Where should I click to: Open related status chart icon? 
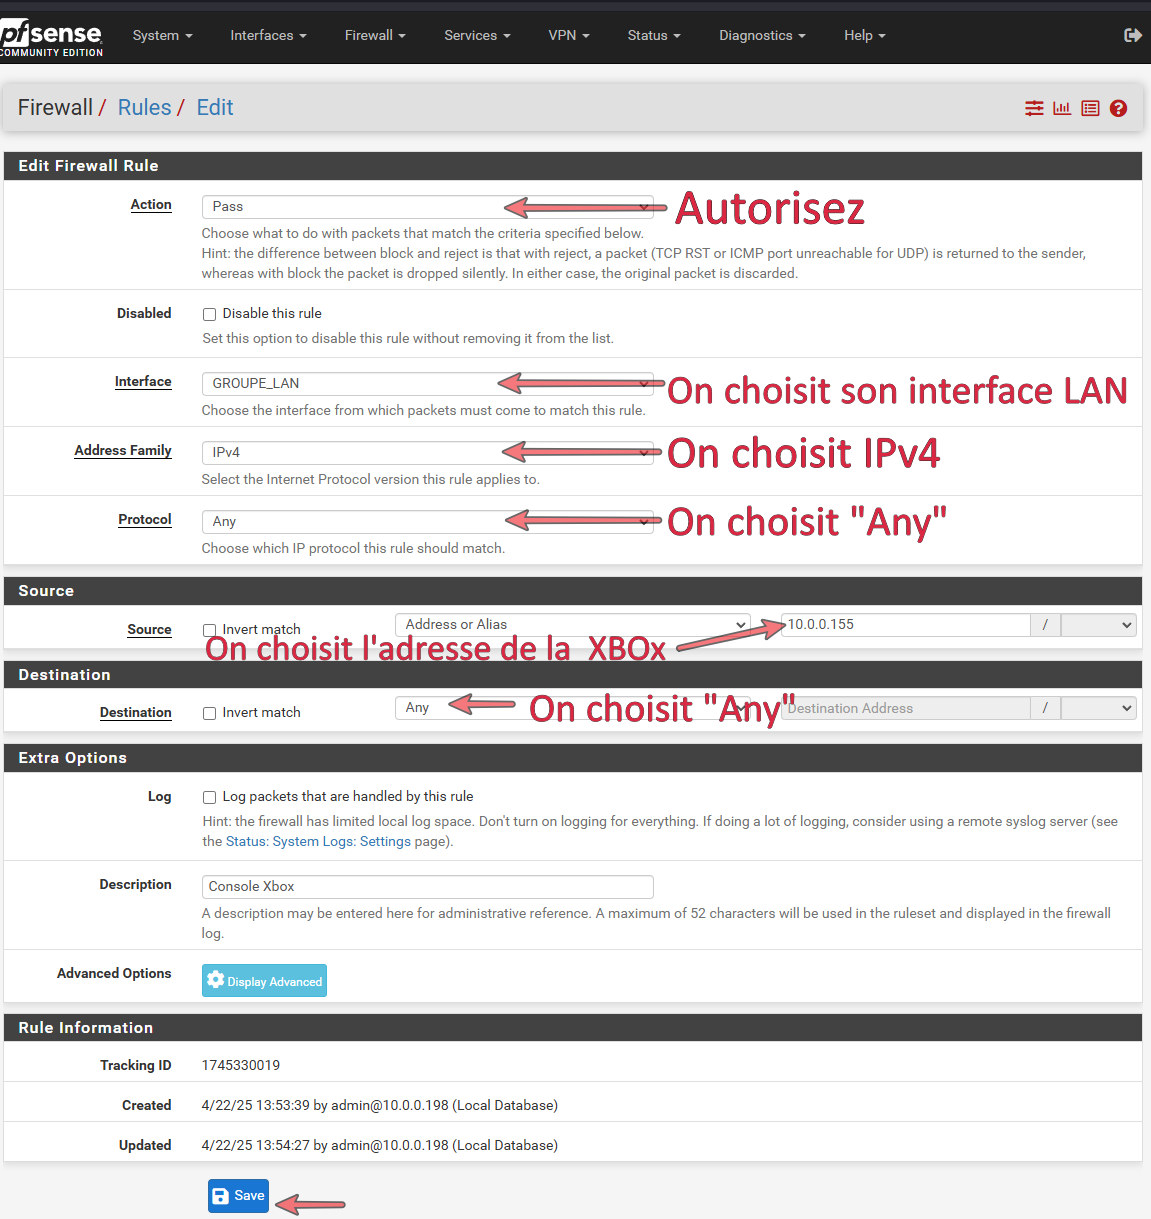click(1062, 108)
